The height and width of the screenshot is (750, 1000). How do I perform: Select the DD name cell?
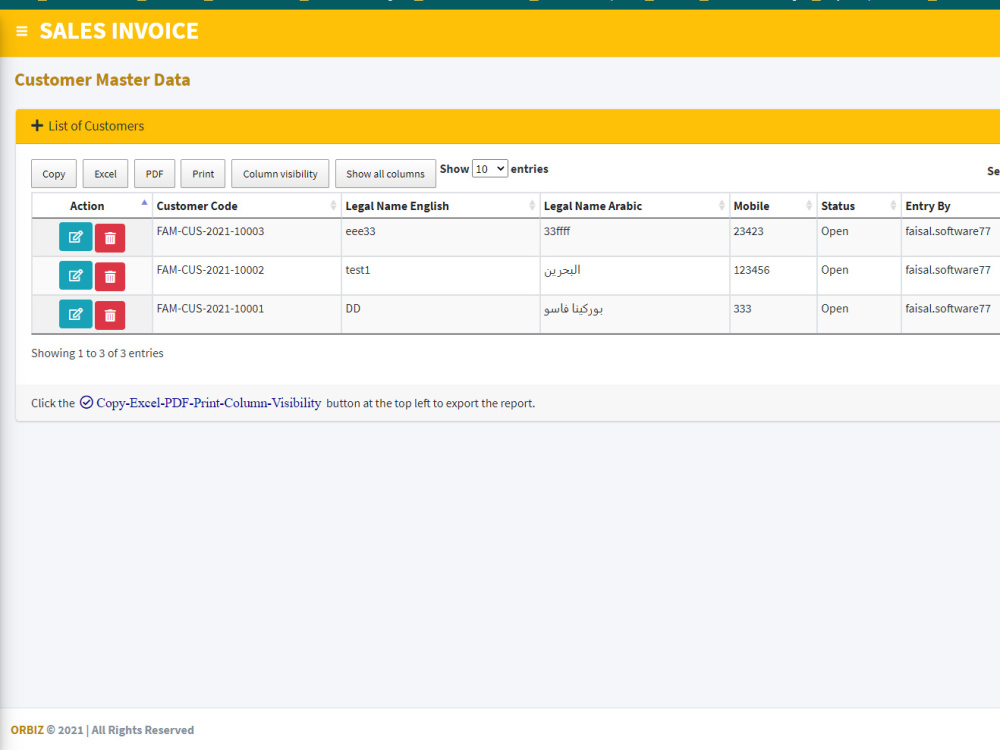(440, 314)
